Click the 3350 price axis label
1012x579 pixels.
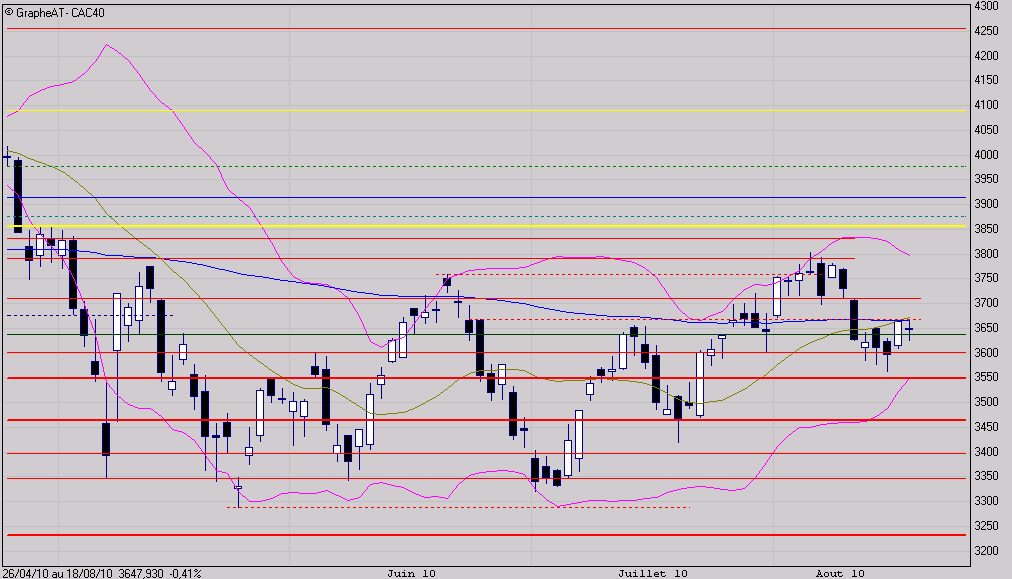(x=986, y=476)
